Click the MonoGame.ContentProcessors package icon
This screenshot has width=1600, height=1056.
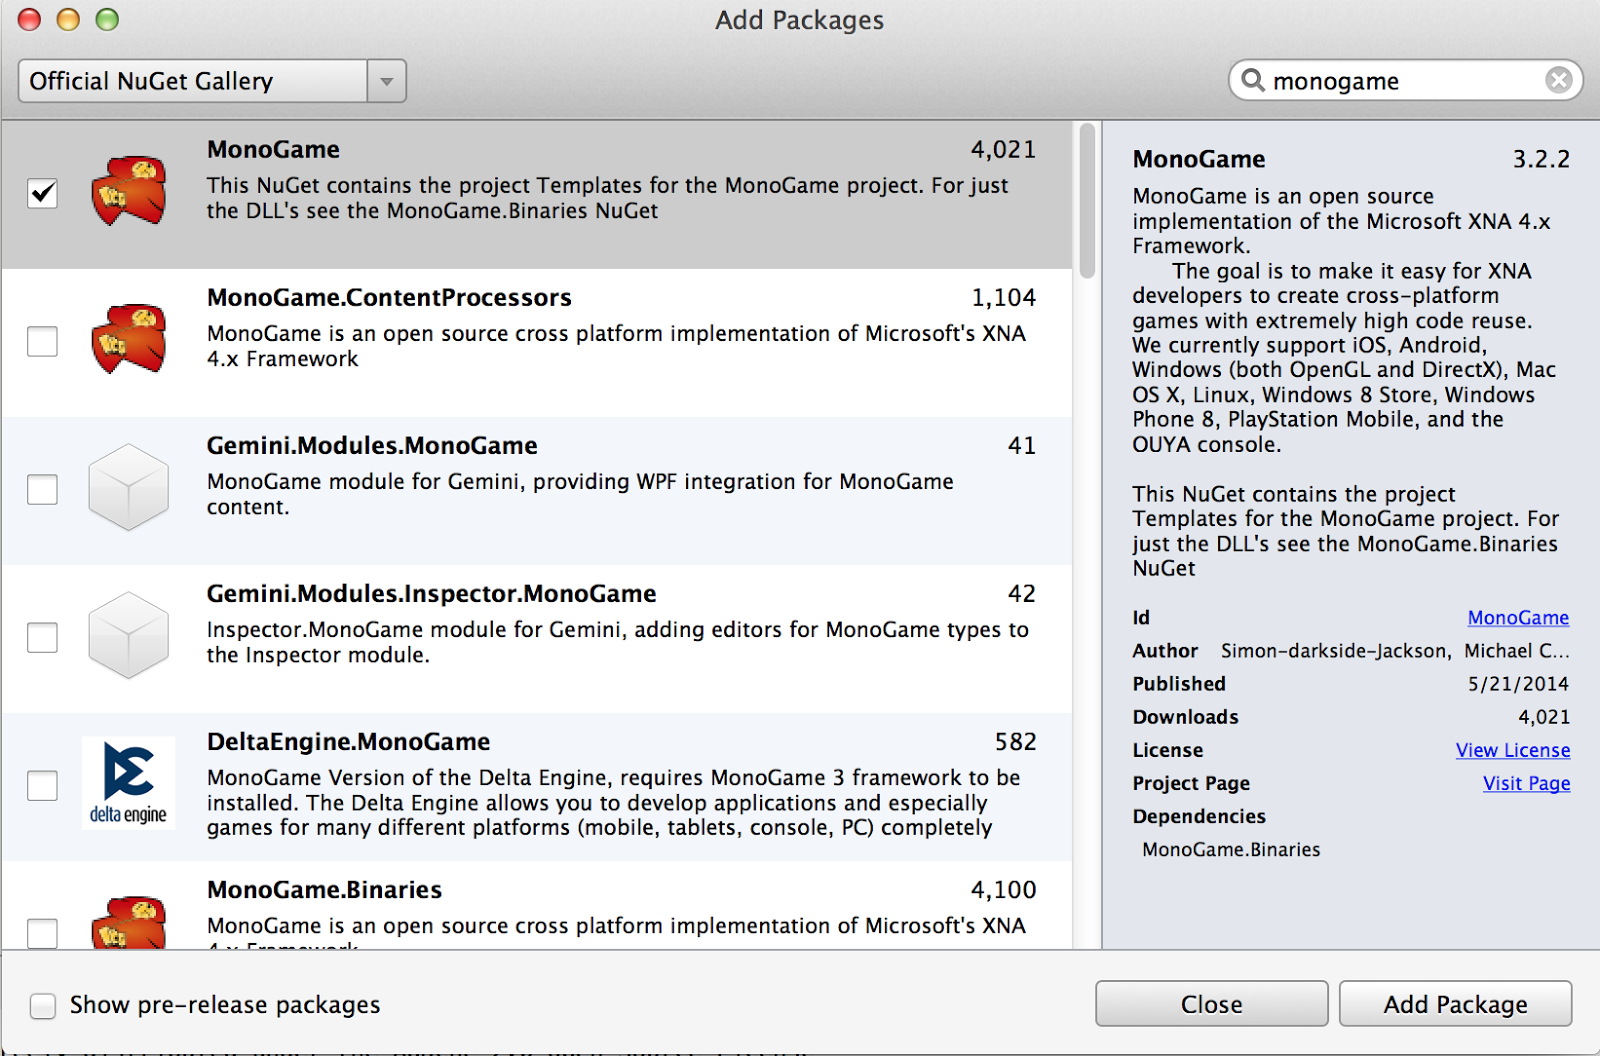[128, 338]
